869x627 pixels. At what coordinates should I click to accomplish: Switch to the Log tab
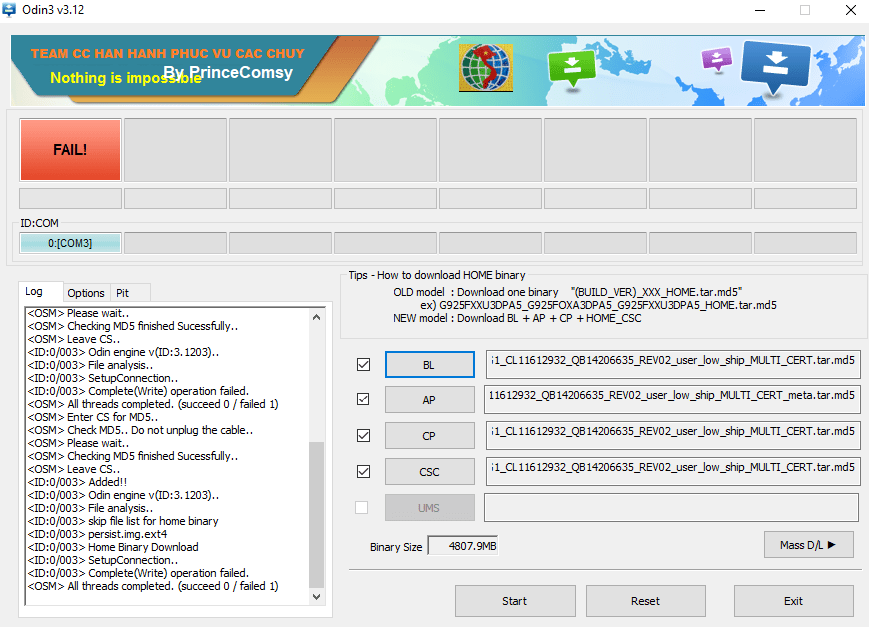tap(34, 292)
